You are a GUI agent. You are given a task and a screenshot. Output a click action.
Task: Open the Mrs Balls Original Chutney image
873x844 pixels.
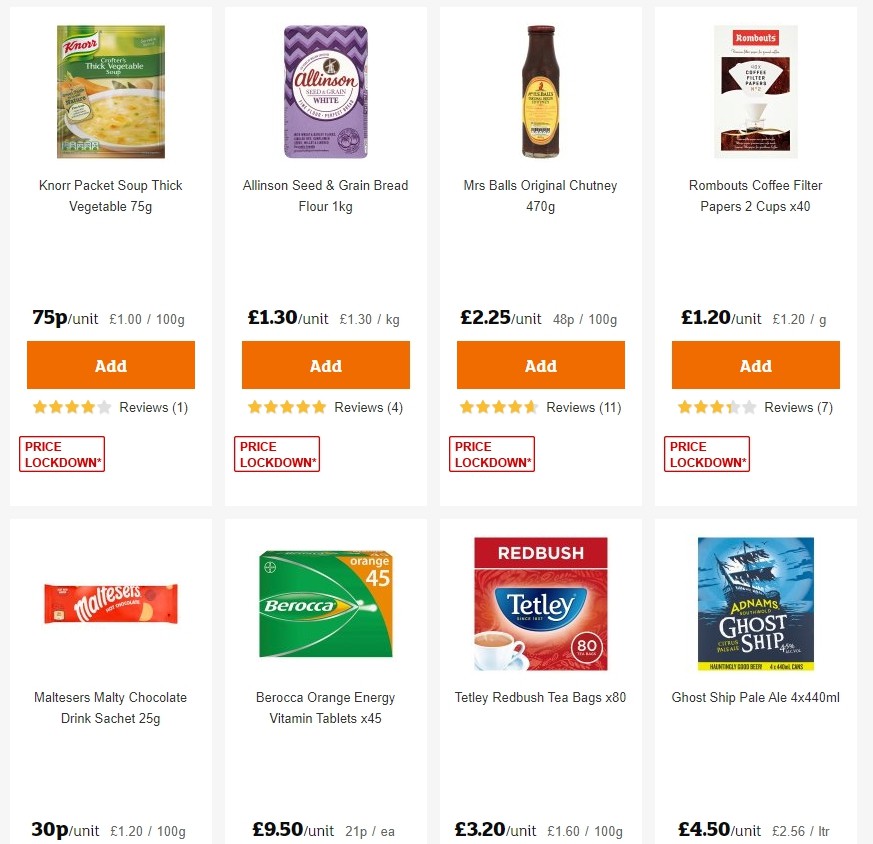click(x=540, y=91)
